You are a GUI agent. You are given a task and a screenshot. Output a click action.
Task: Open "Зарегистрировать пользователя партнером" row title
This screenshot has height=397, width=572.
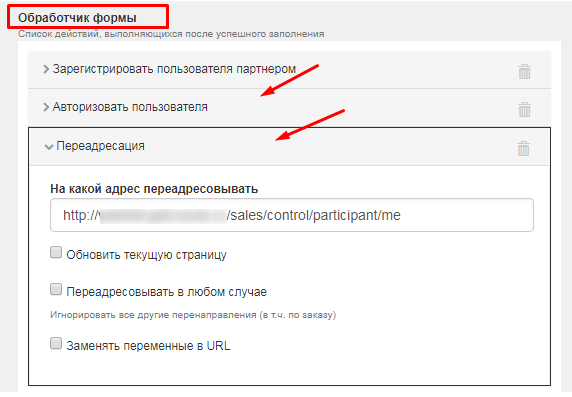pos(174,69)
